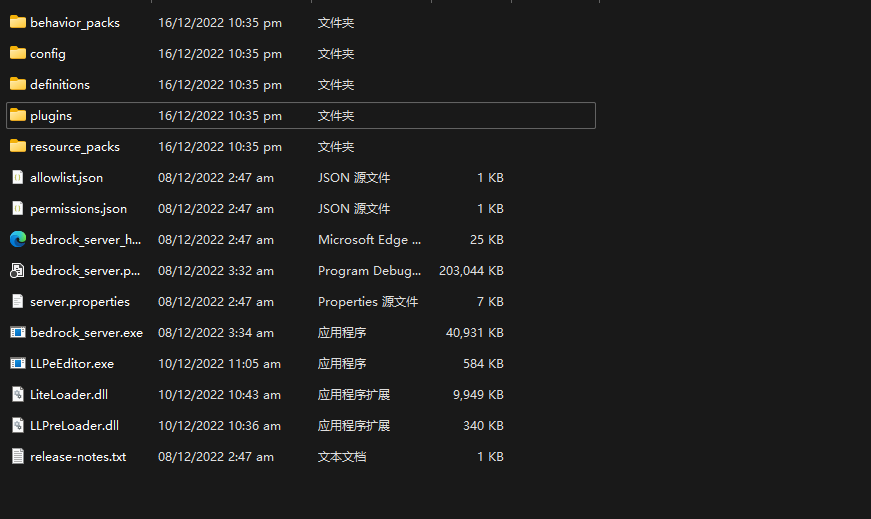Select the plugins folder name

coord(51,116)
